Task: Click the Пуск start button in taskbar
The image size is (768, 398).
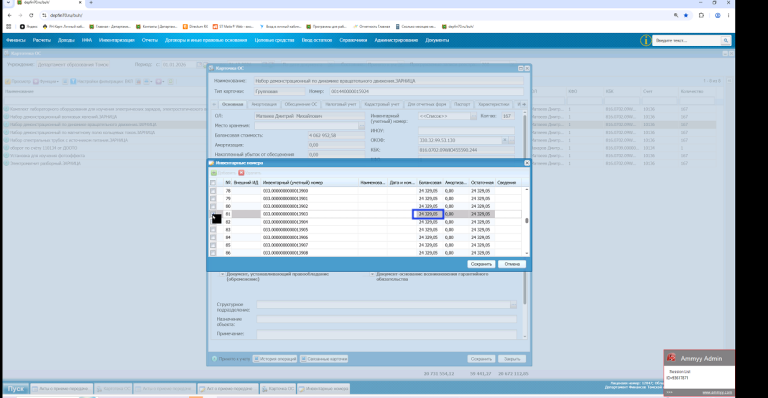Action: [15, 388]
